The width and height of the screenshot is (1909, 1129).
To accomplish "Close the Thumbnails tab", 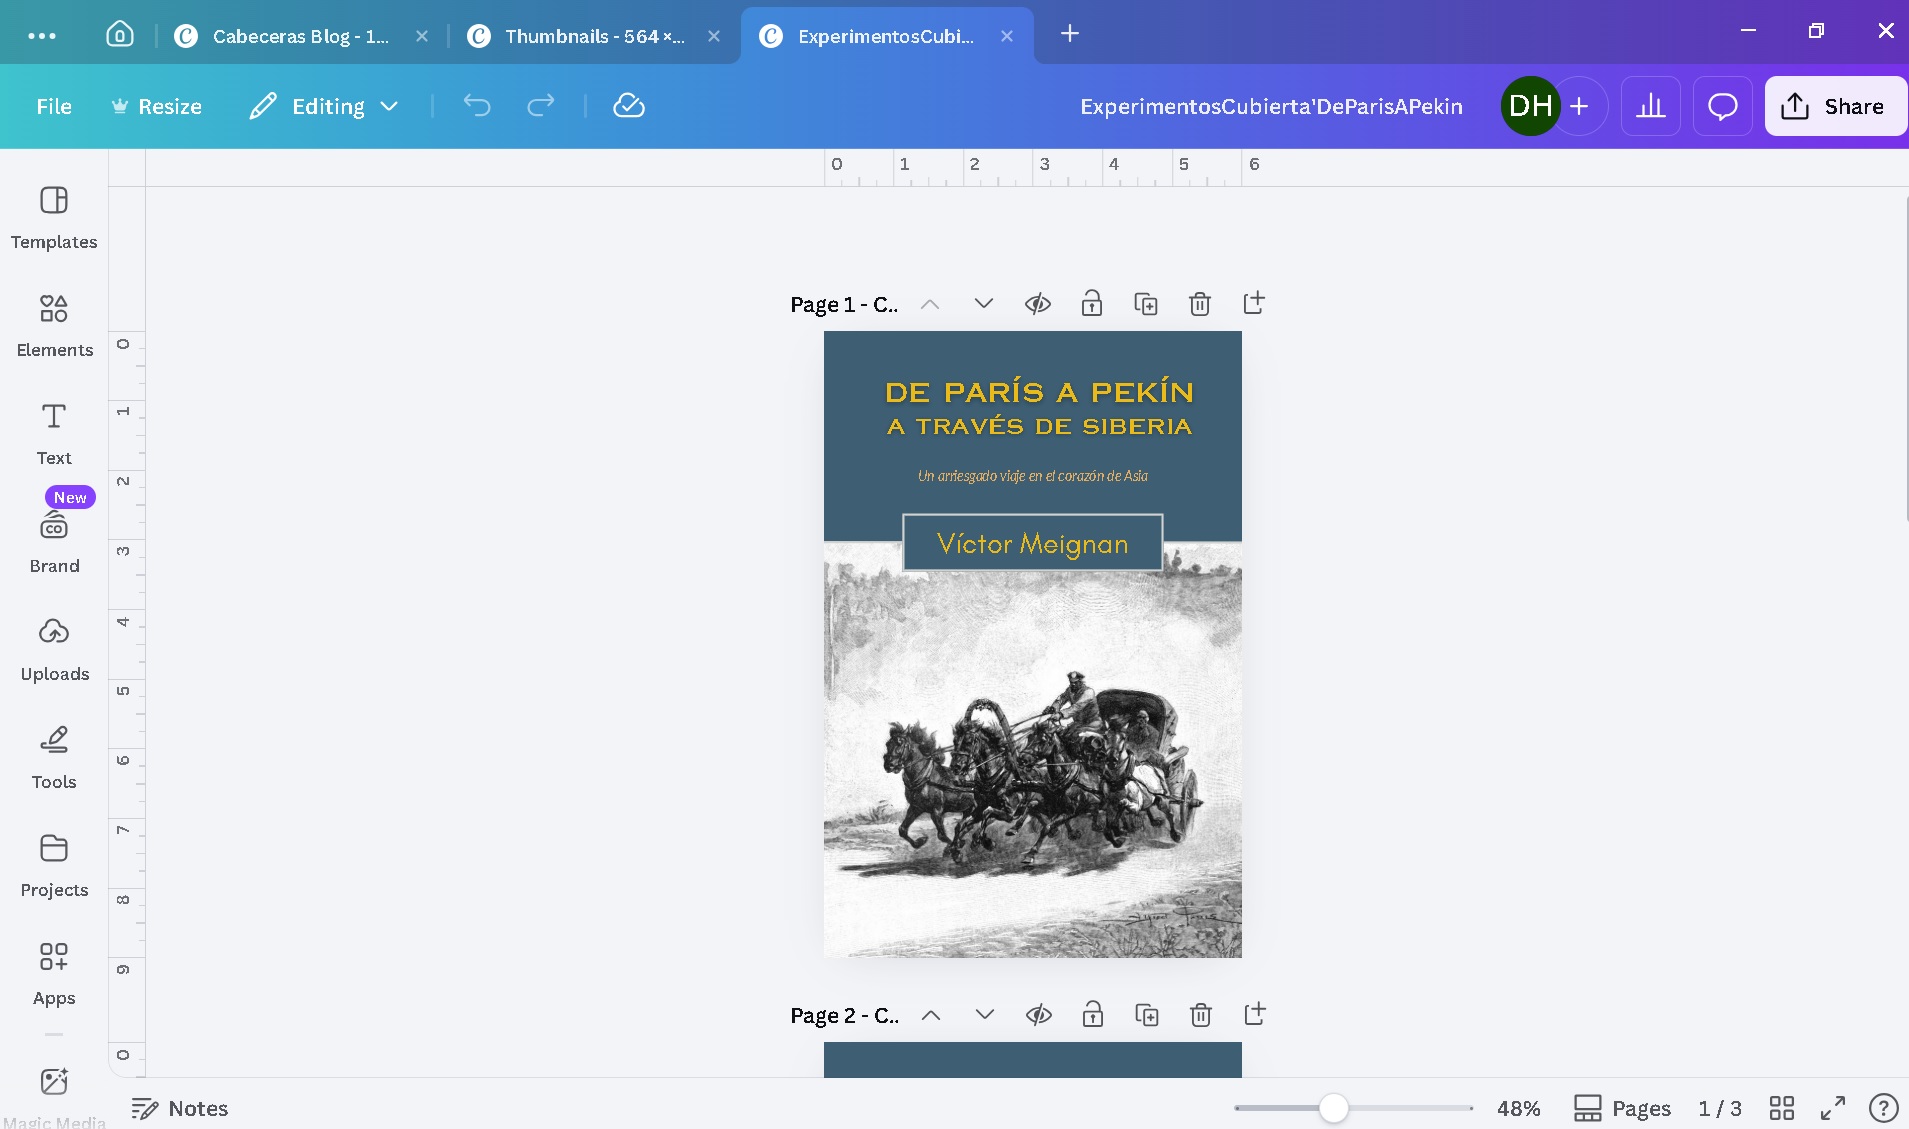I will coord(714,36).
